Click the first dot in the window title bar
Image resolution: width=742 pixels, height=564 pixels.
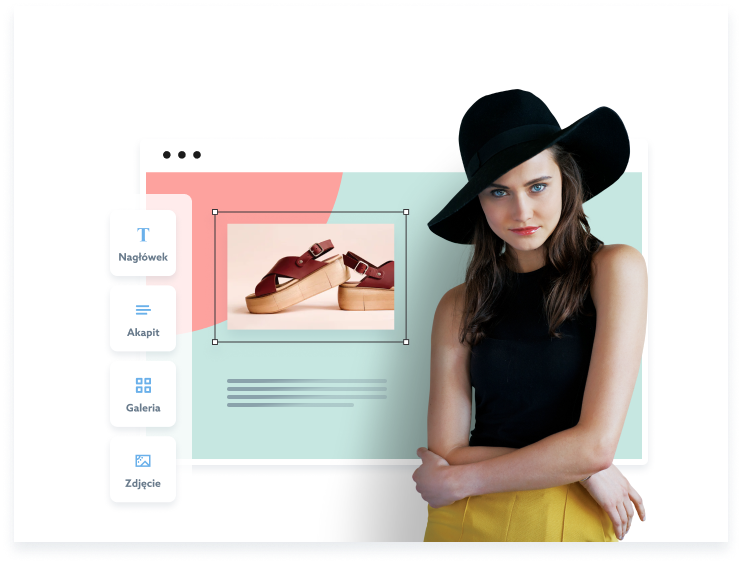[x=167, y=155]
